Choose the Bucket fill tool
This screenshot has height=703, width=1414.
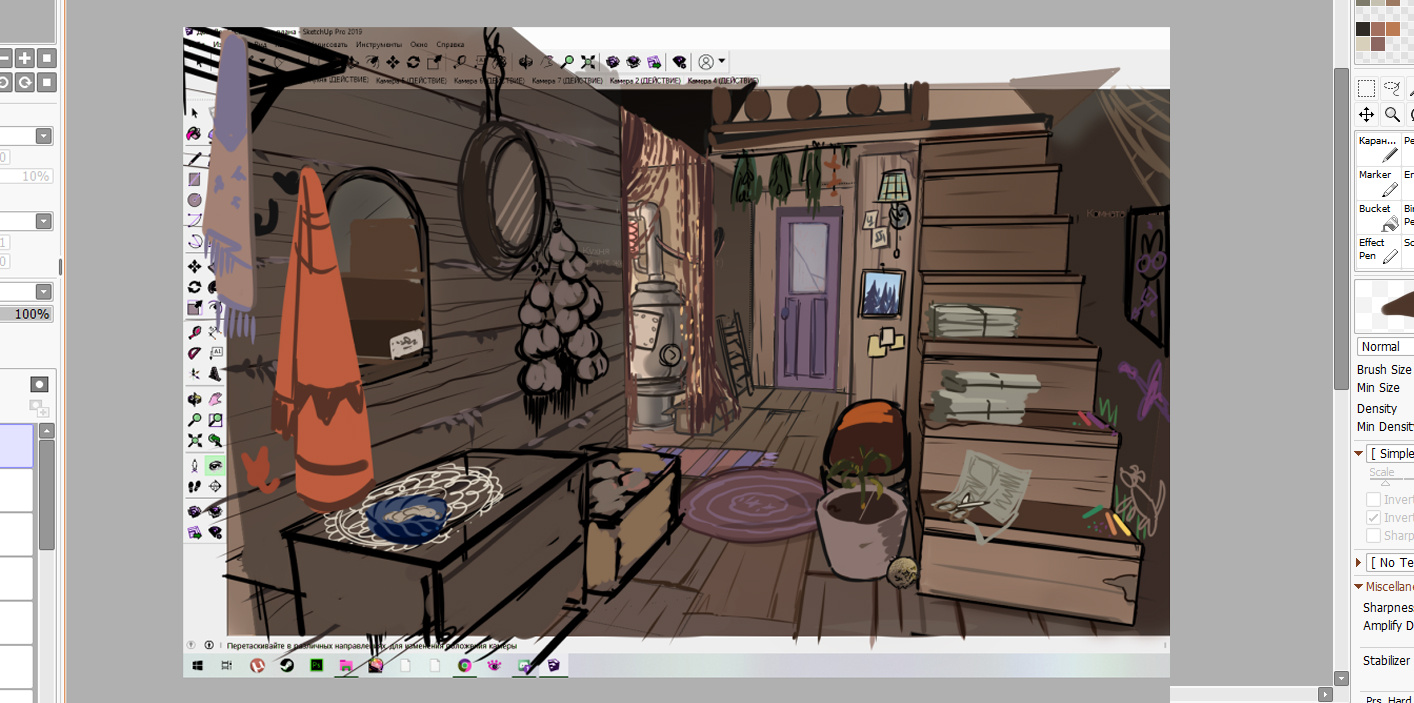pos(1379,216)
